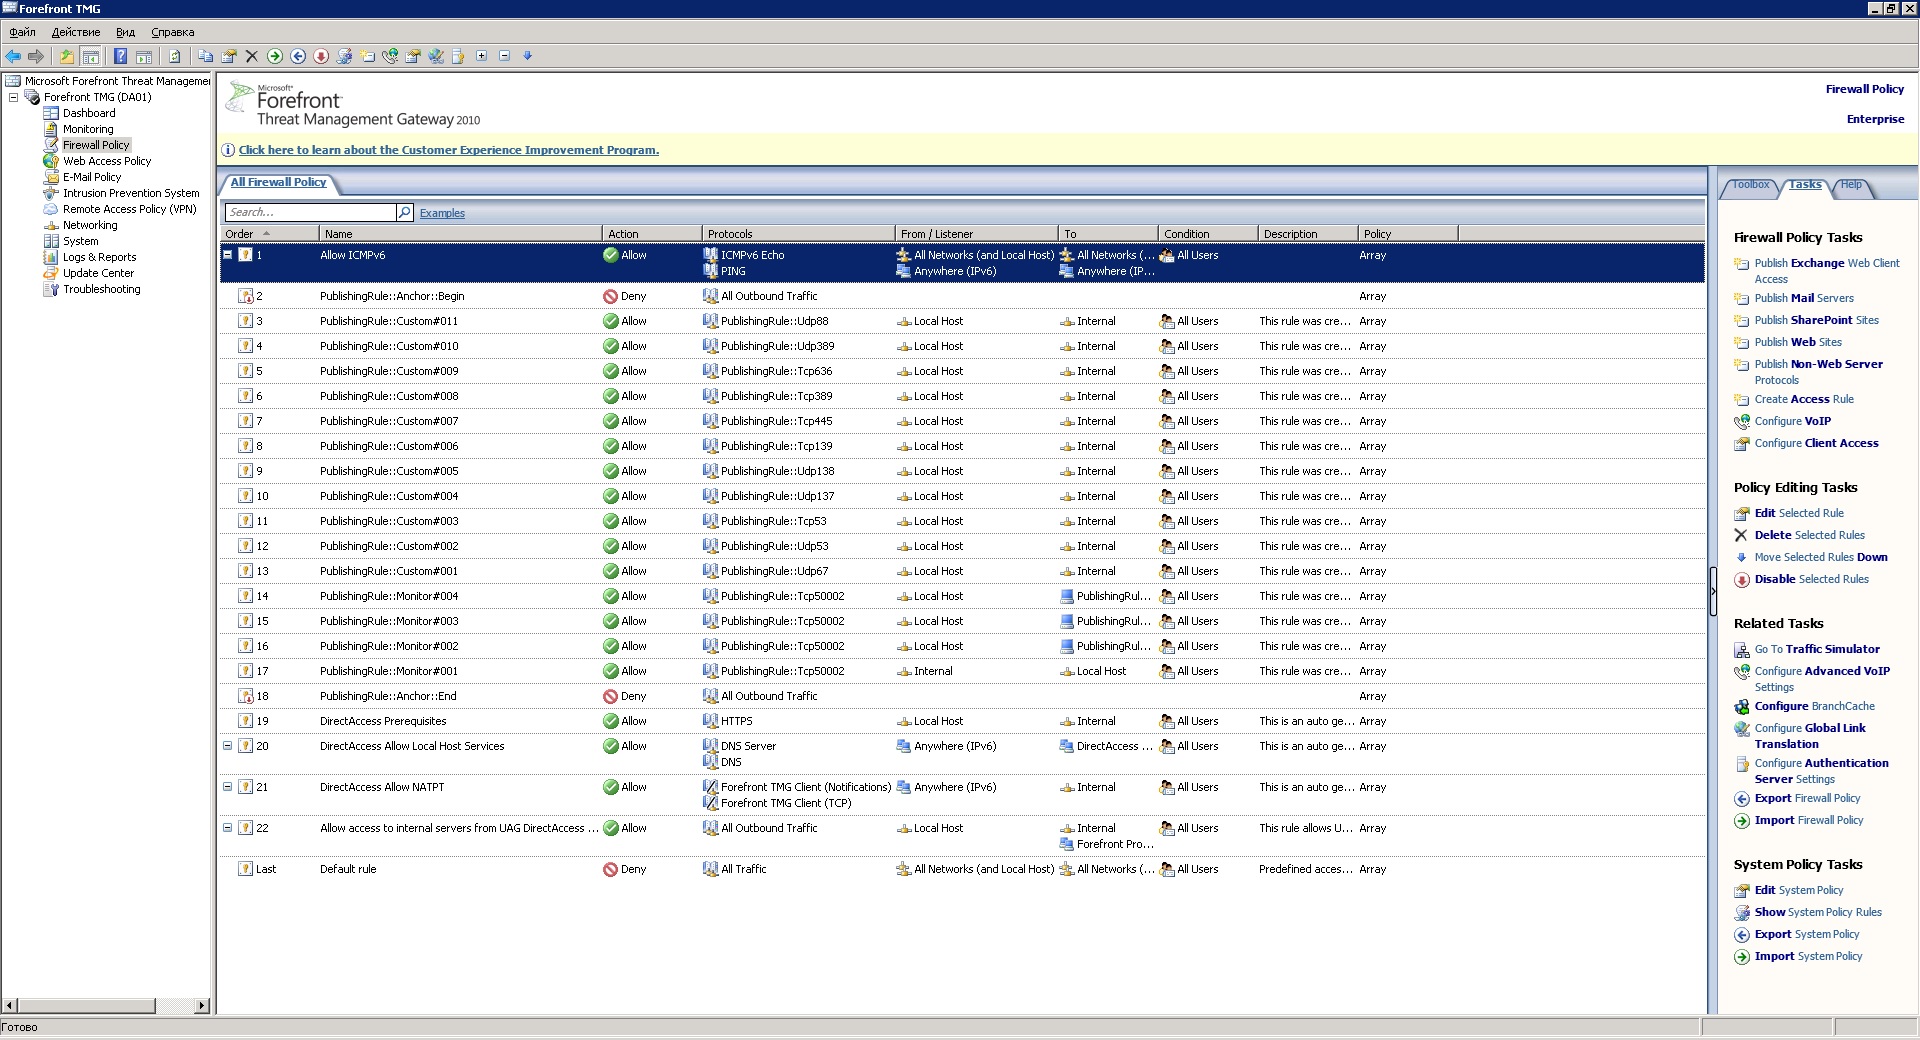Open the Действие menu
The width and height of the screenshot is (1920, 1040).
[x=76, y=32]
